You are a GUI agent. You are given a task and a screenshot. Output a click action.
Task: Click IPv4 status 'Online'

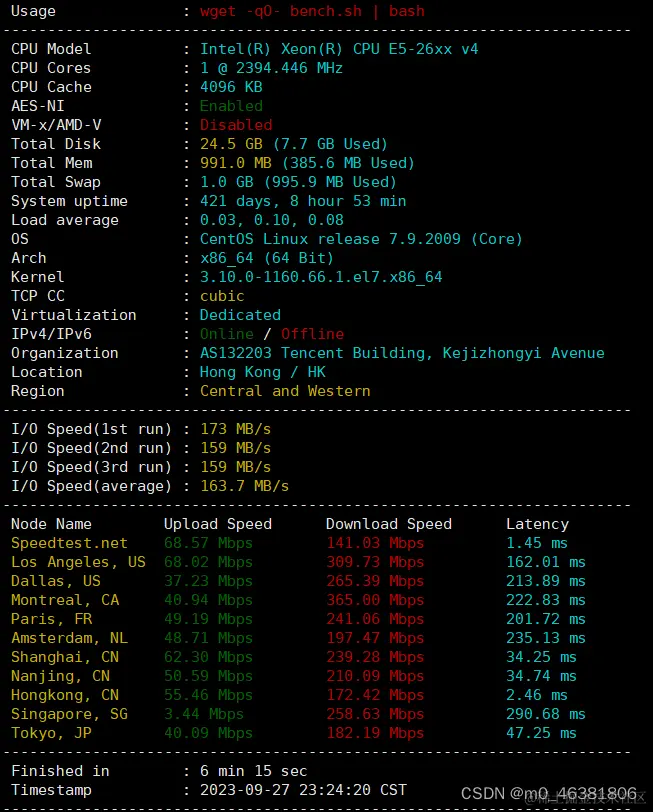(227, 334)
